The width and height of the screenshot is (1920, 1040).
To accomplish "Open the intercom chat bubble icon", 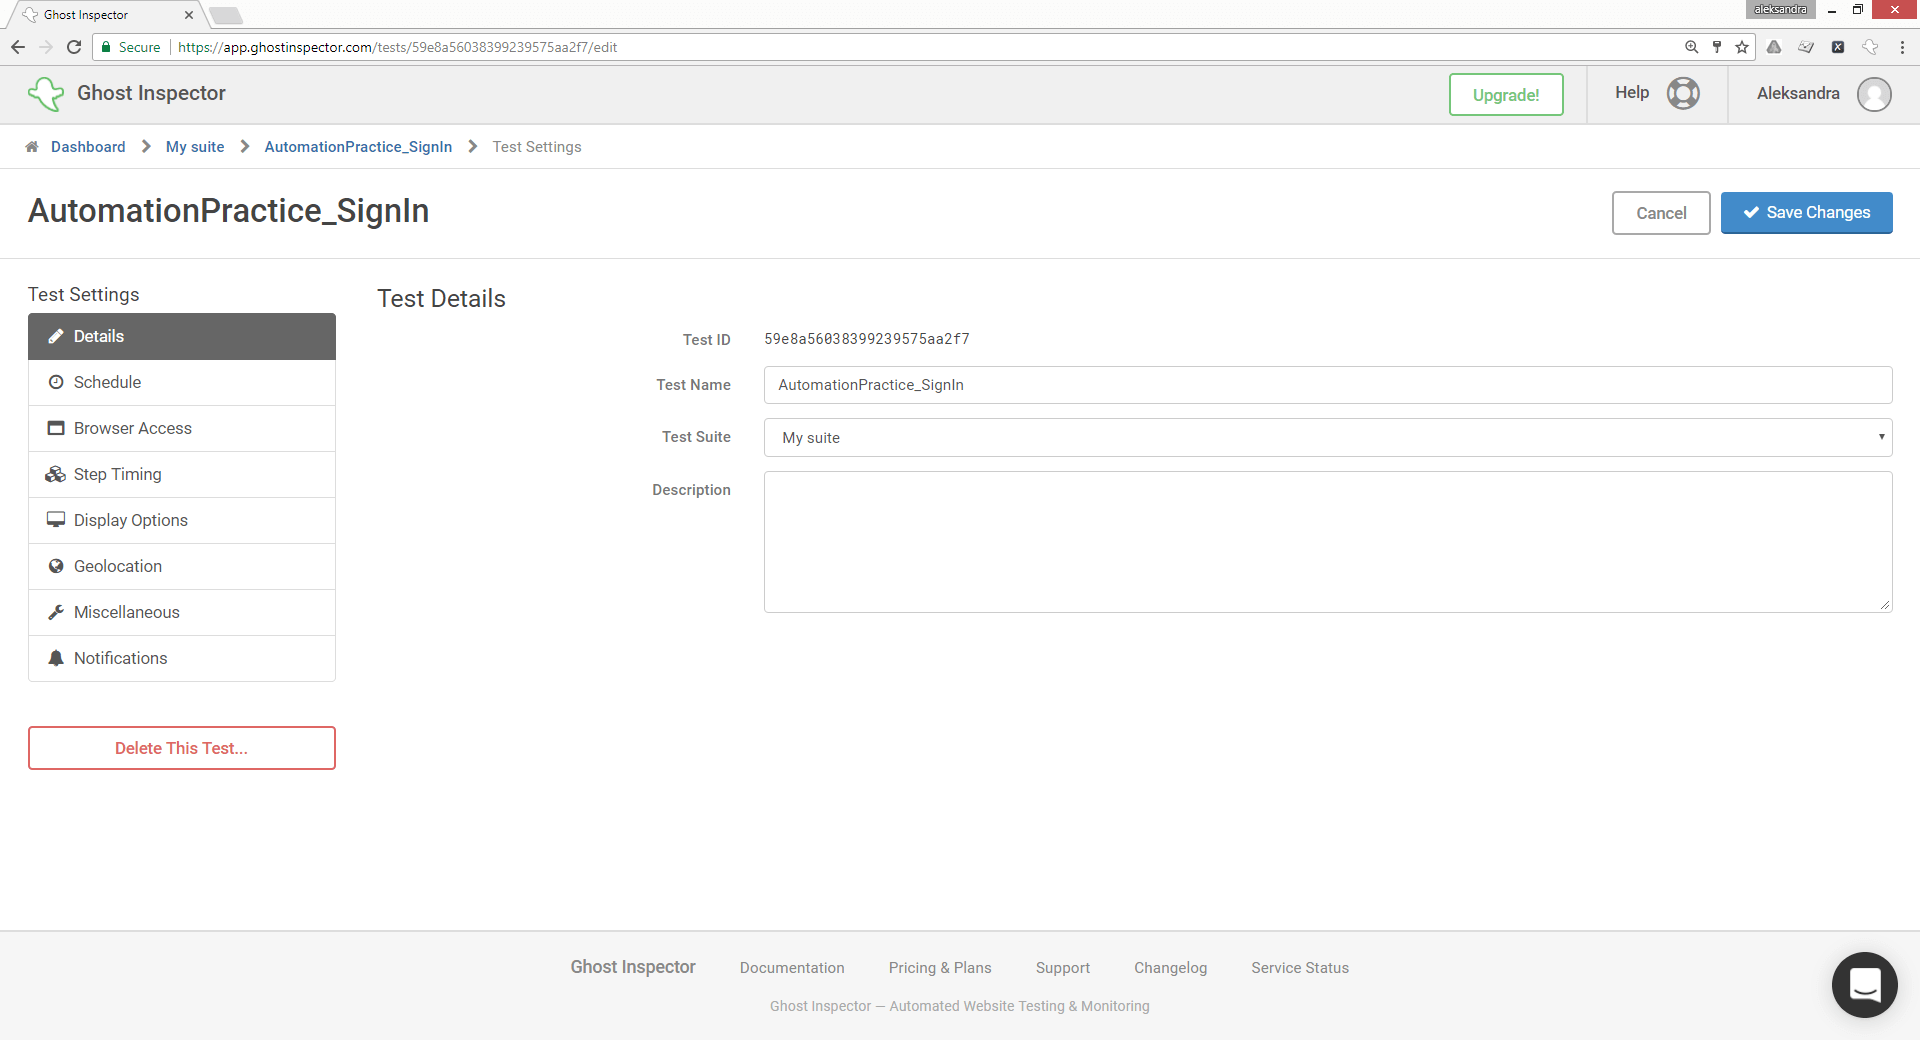I will pos(1864,985).
